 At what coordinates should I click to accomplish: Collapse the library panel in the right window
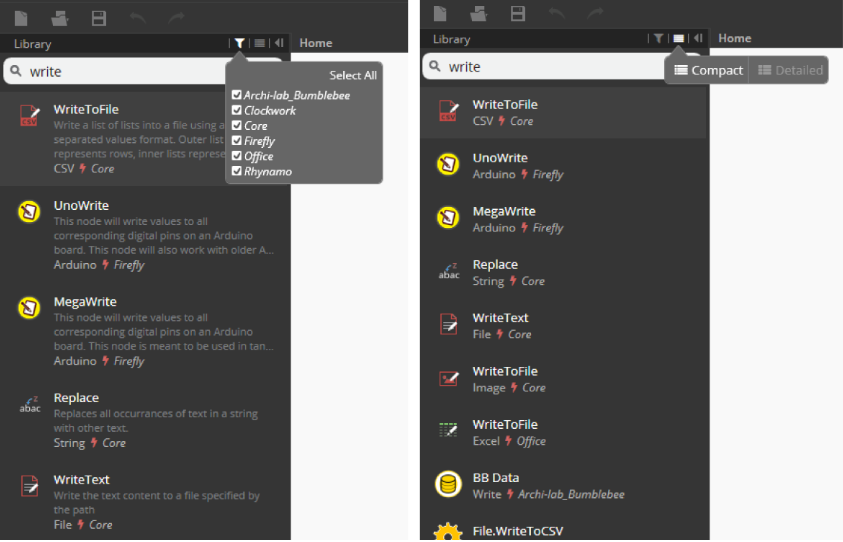click(x=698, y=38)
